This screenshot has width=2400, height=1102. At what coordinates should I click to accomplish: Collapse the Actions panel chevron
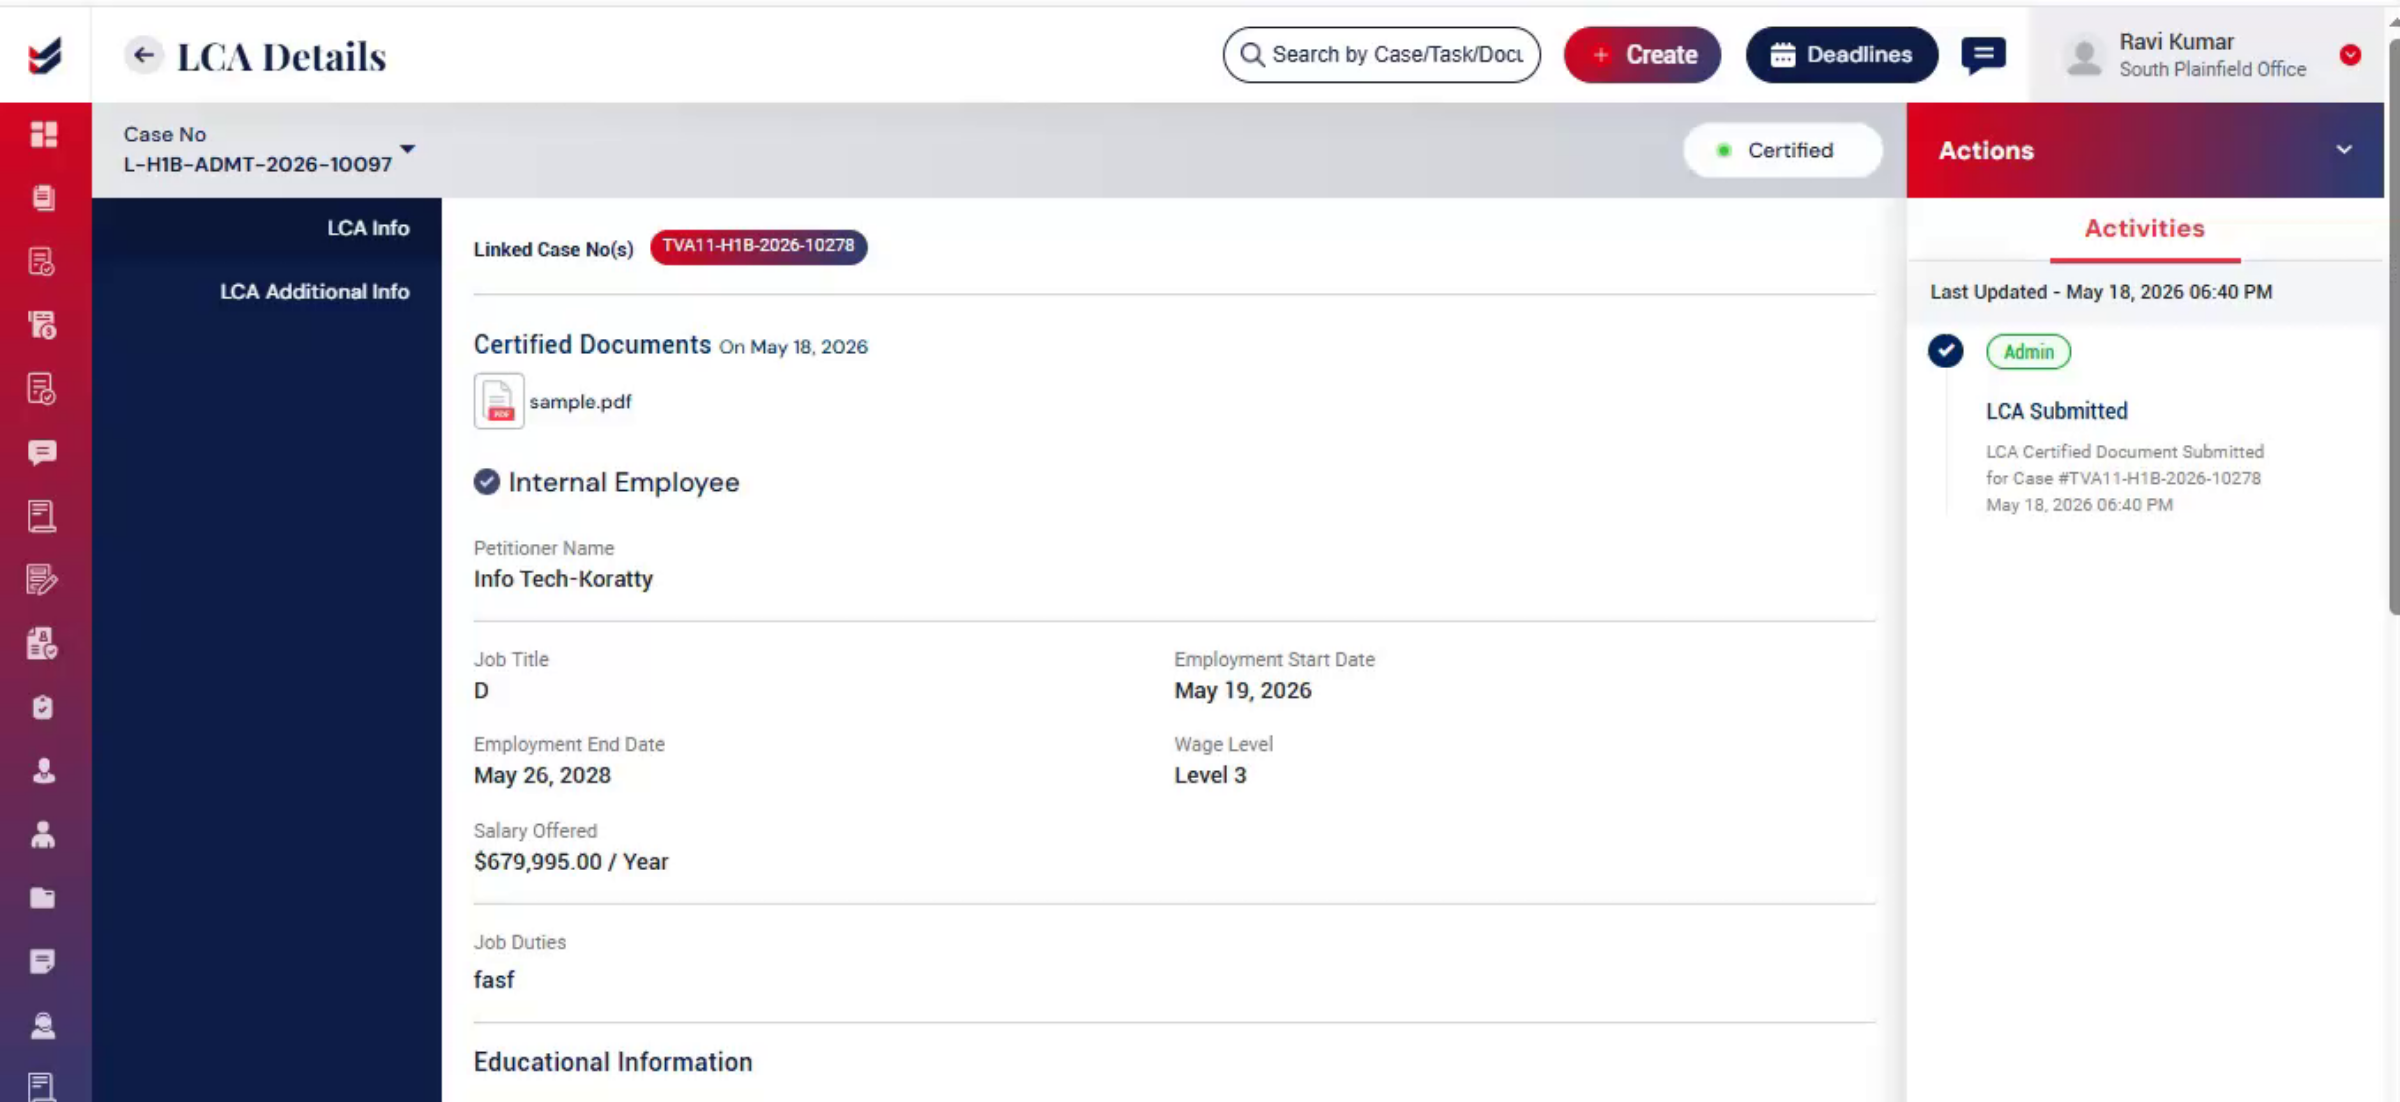point(2343,150)
